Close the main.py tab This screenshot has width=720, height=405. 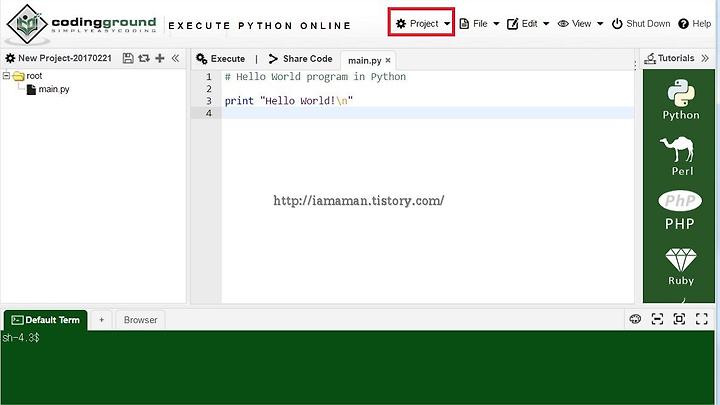tap(388, 61)
